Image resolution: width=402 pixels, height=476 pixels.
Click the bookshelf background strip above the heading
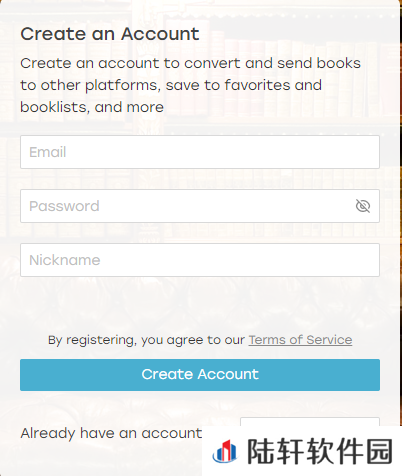(200, 10)
